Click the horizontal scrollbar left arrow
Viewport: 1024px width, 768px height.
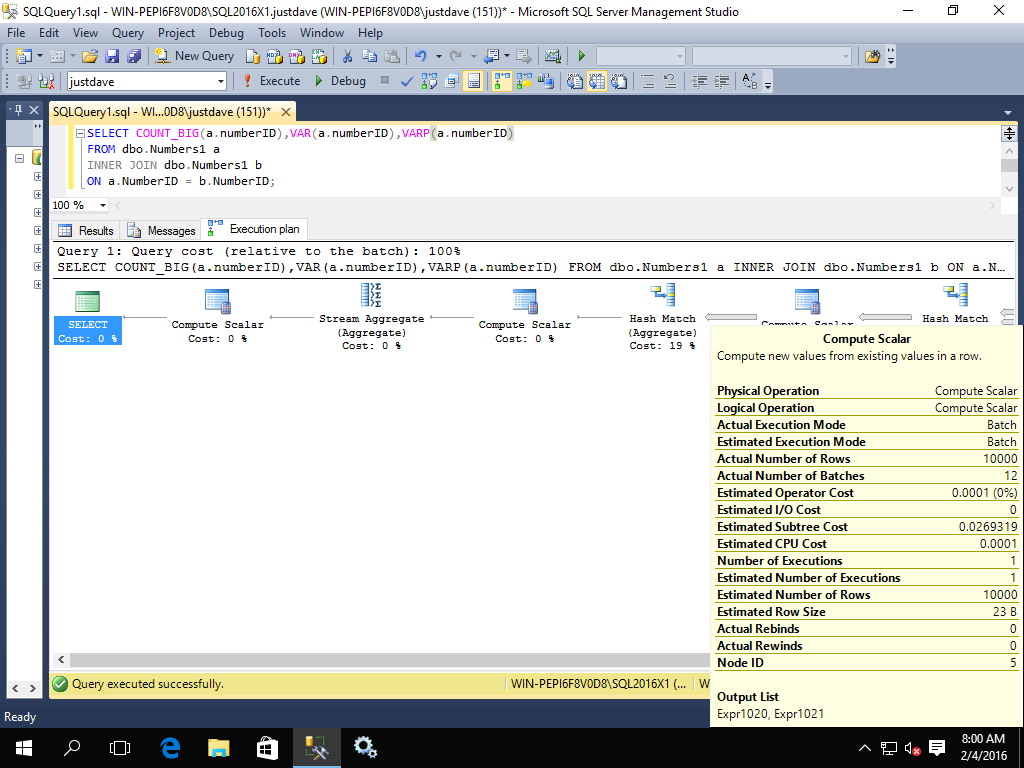pos(60,660)
